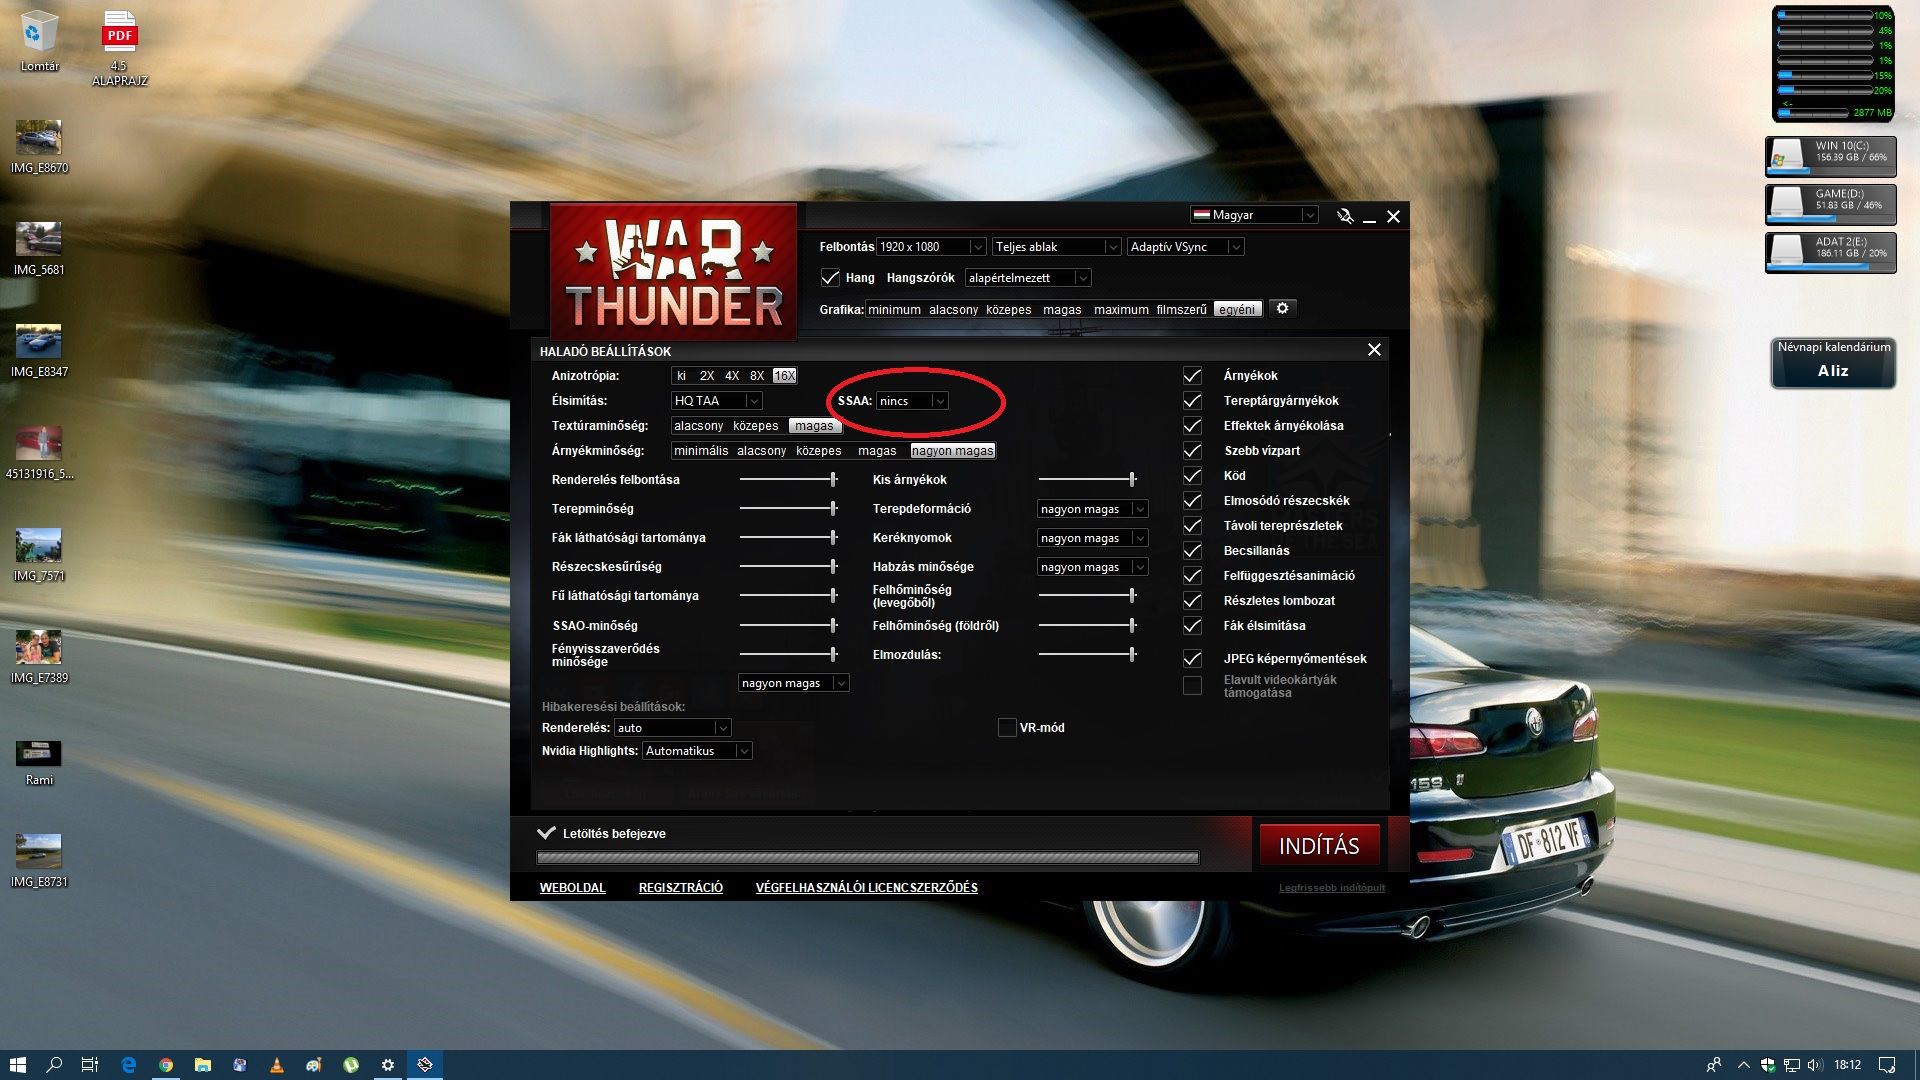Open the graphics settings gear icon

1282,308
